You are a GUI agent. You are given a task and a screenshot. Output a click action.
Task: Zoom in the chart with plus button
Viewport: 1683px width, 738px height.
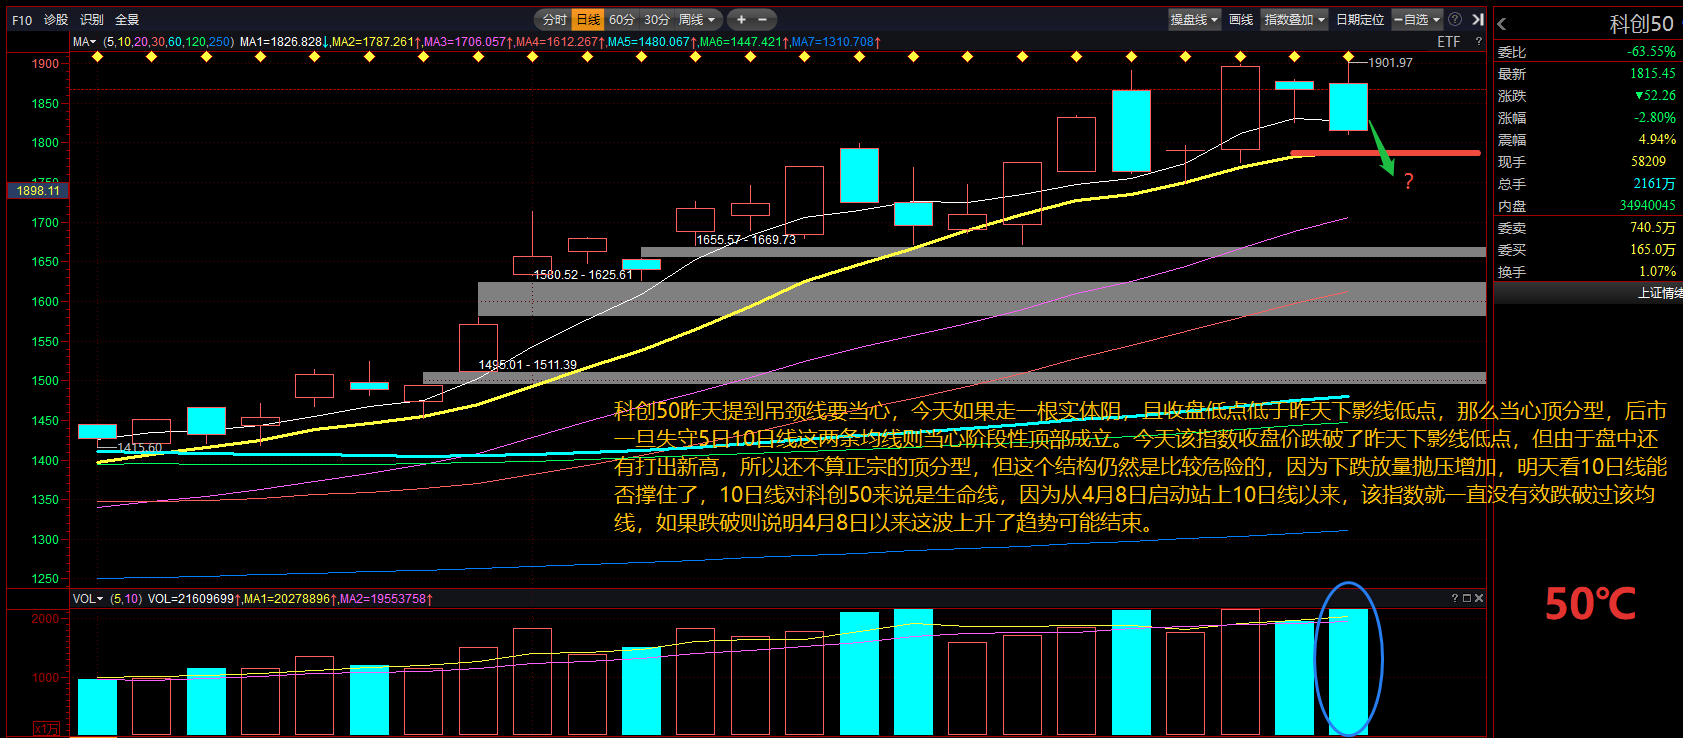point(741,20)
